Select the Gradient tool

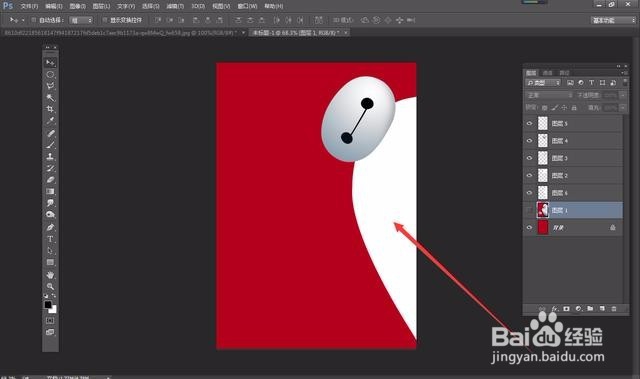50,191
